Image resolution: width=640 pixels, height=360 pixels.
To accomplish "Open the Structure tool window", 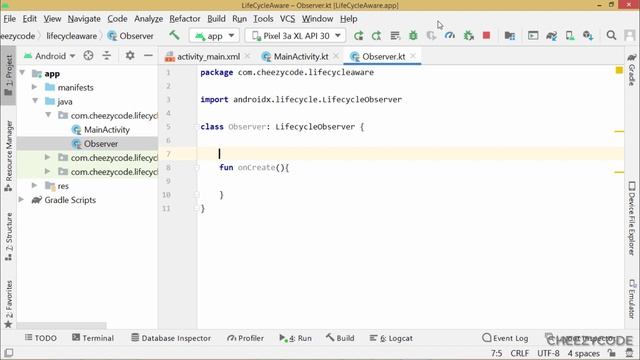I will 8,237.
